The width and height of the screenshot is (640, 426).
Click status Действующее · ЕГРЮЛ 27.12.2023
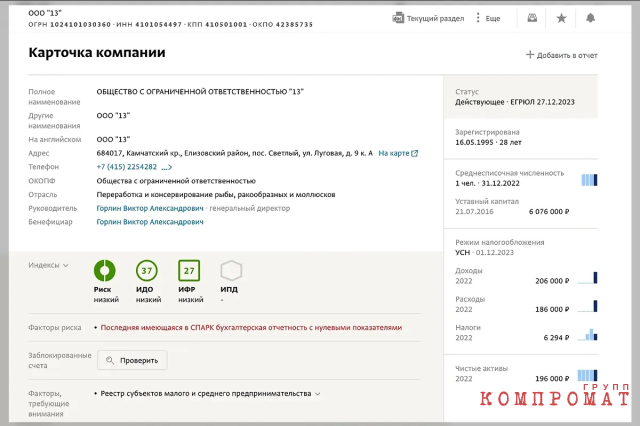pyautogui.click(x=515, y=102)
